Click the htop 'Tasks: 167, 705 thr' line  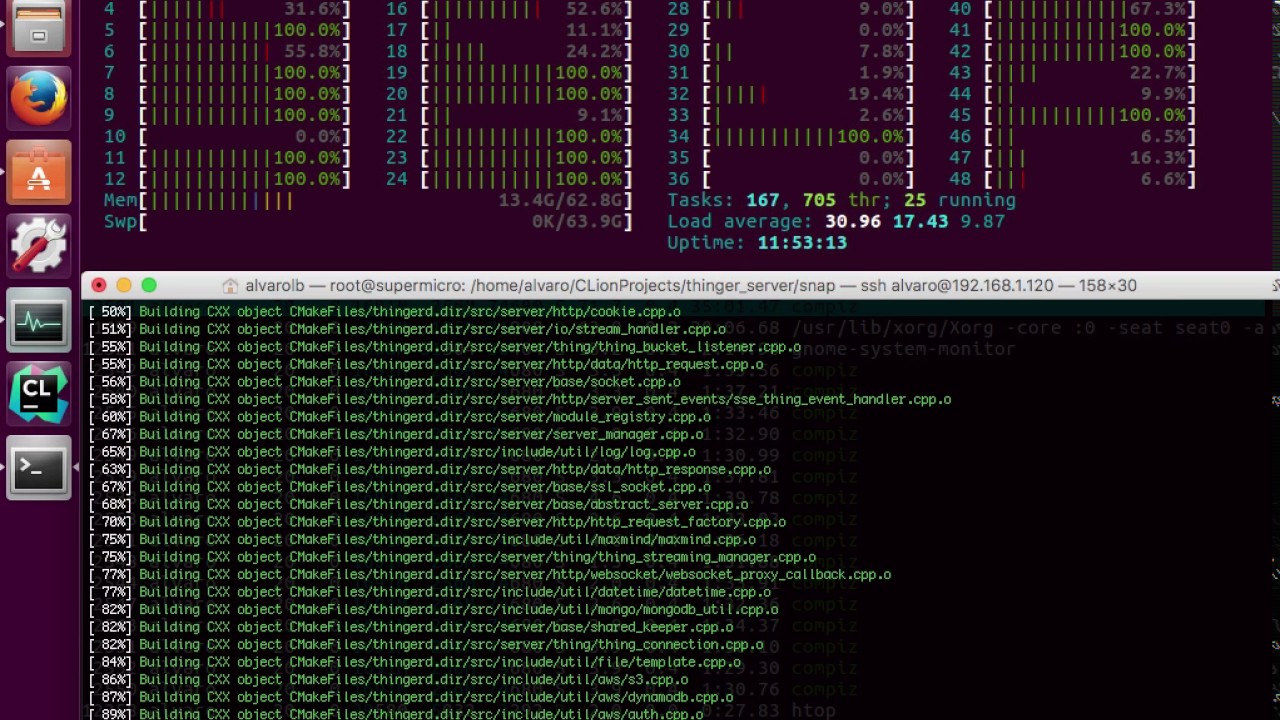click(x=842, y=201)
